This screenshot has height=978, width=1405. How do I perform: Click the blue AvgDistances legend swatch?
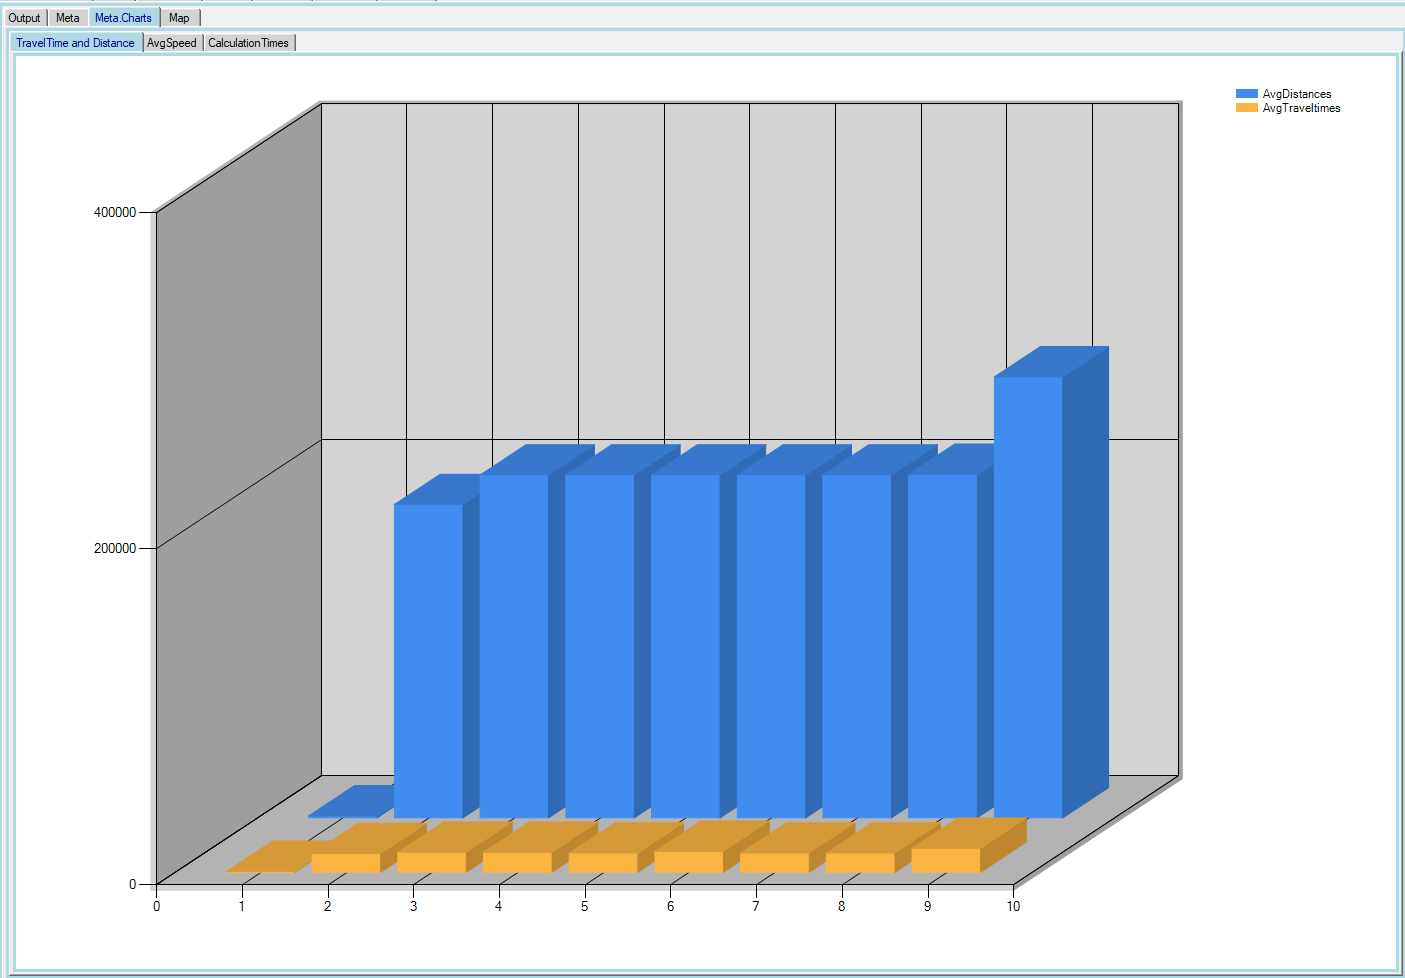(1246, 94)
